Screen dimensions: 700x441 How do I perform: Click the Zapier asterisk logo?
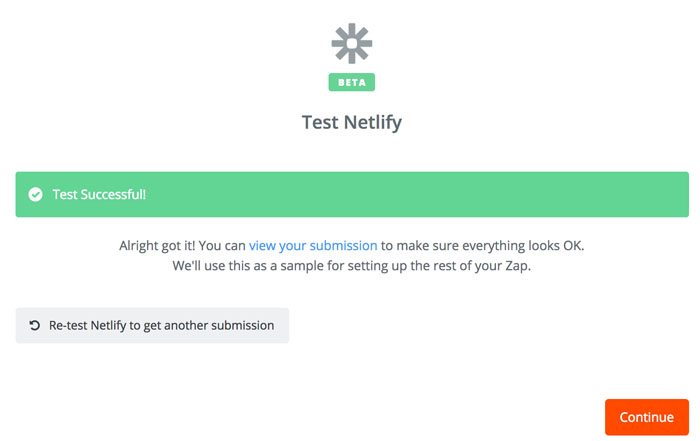coord(351,44)
